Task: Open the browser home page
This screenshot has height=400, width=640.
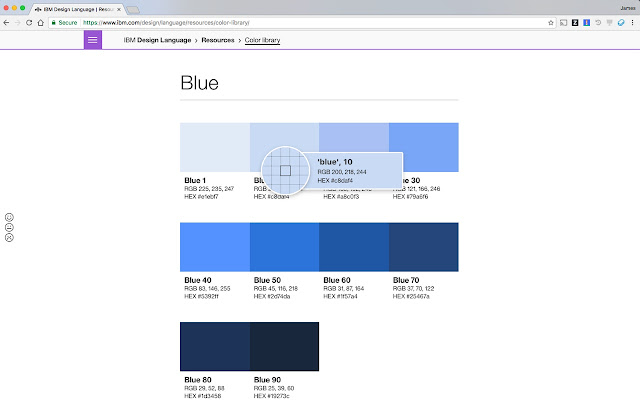Action: tap(40, 23)
